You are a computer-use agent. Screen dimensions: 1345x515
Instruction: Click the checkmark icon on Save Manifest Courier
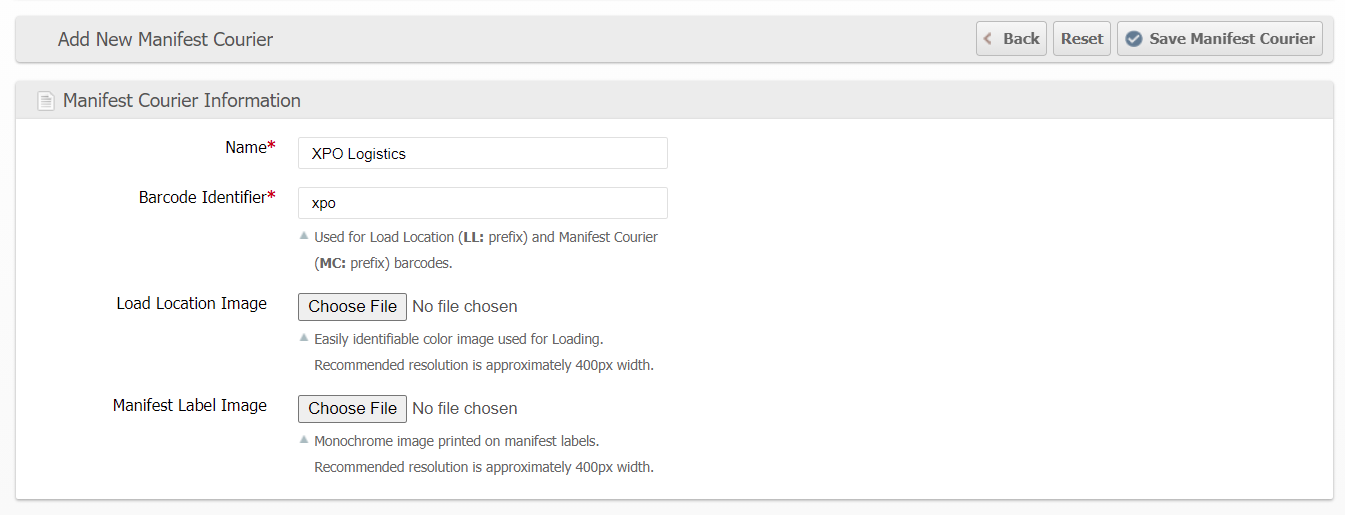[1134, 39]
